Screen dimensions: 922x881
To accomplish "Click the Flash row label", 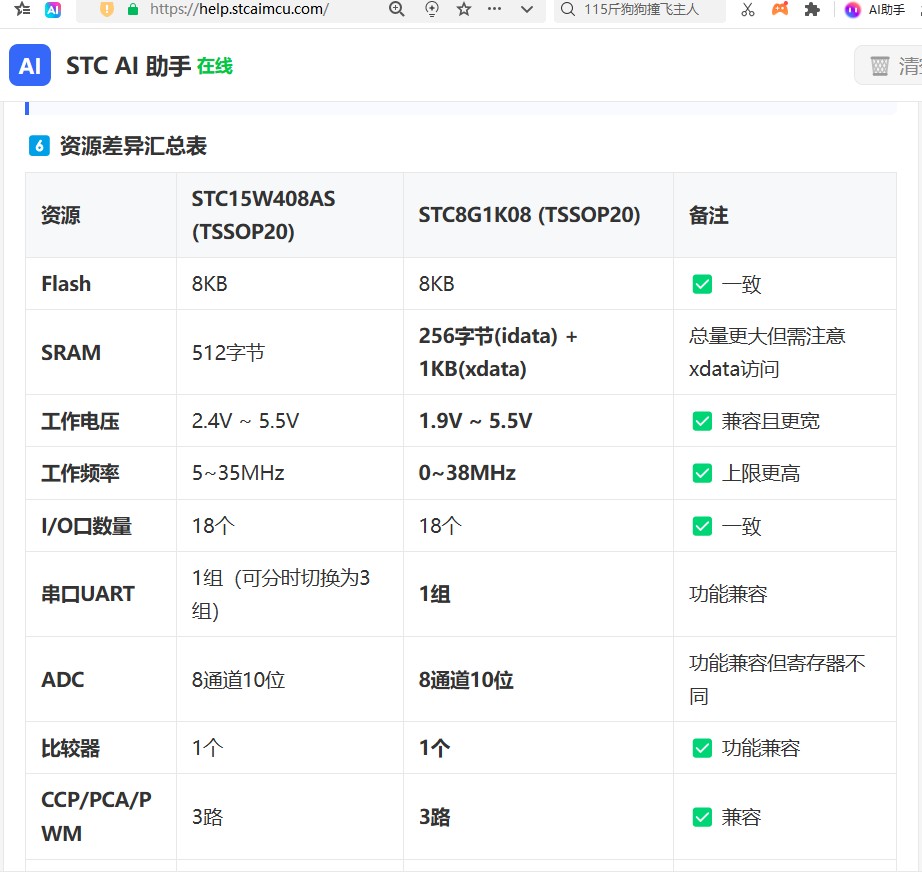I will pyautogui.click(x=66, y=284).
